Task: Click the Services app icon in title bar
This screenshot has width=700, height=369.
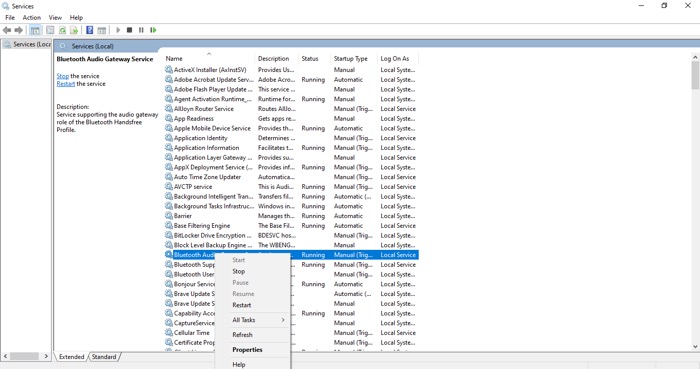Action: pos(5,6)
